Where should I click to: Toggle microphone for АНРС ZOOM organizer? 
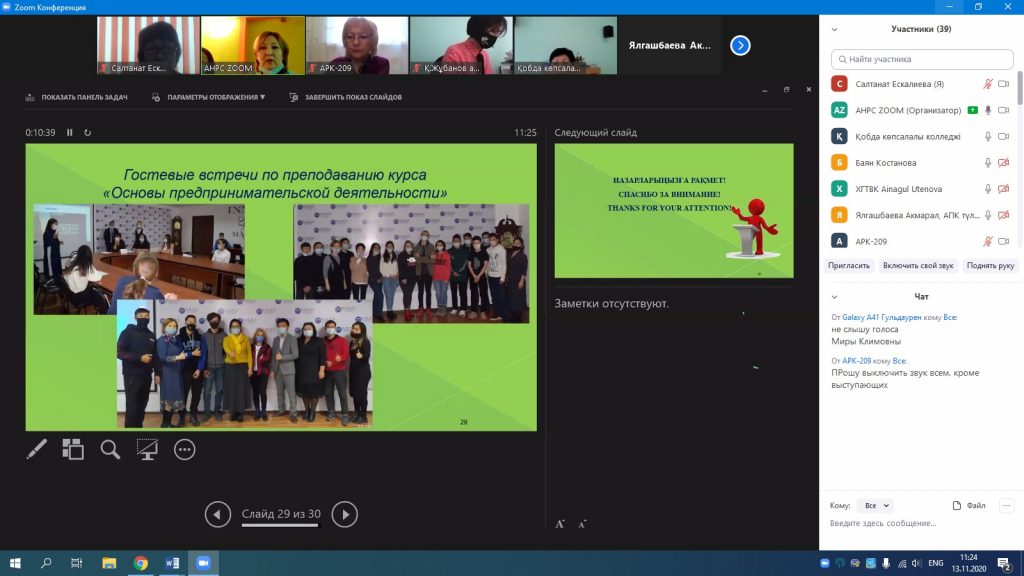tap(988, 110)
